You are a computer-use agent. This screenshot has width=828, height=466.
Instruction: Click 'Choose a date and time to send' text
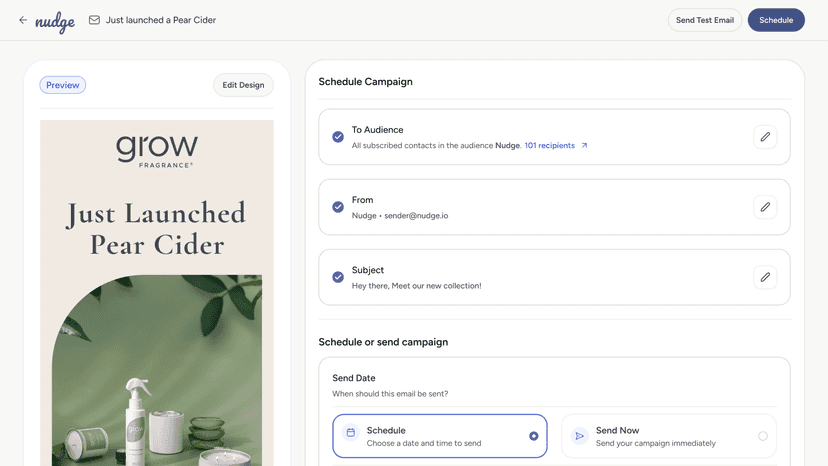pyautogui.click(x=424, y=443)
